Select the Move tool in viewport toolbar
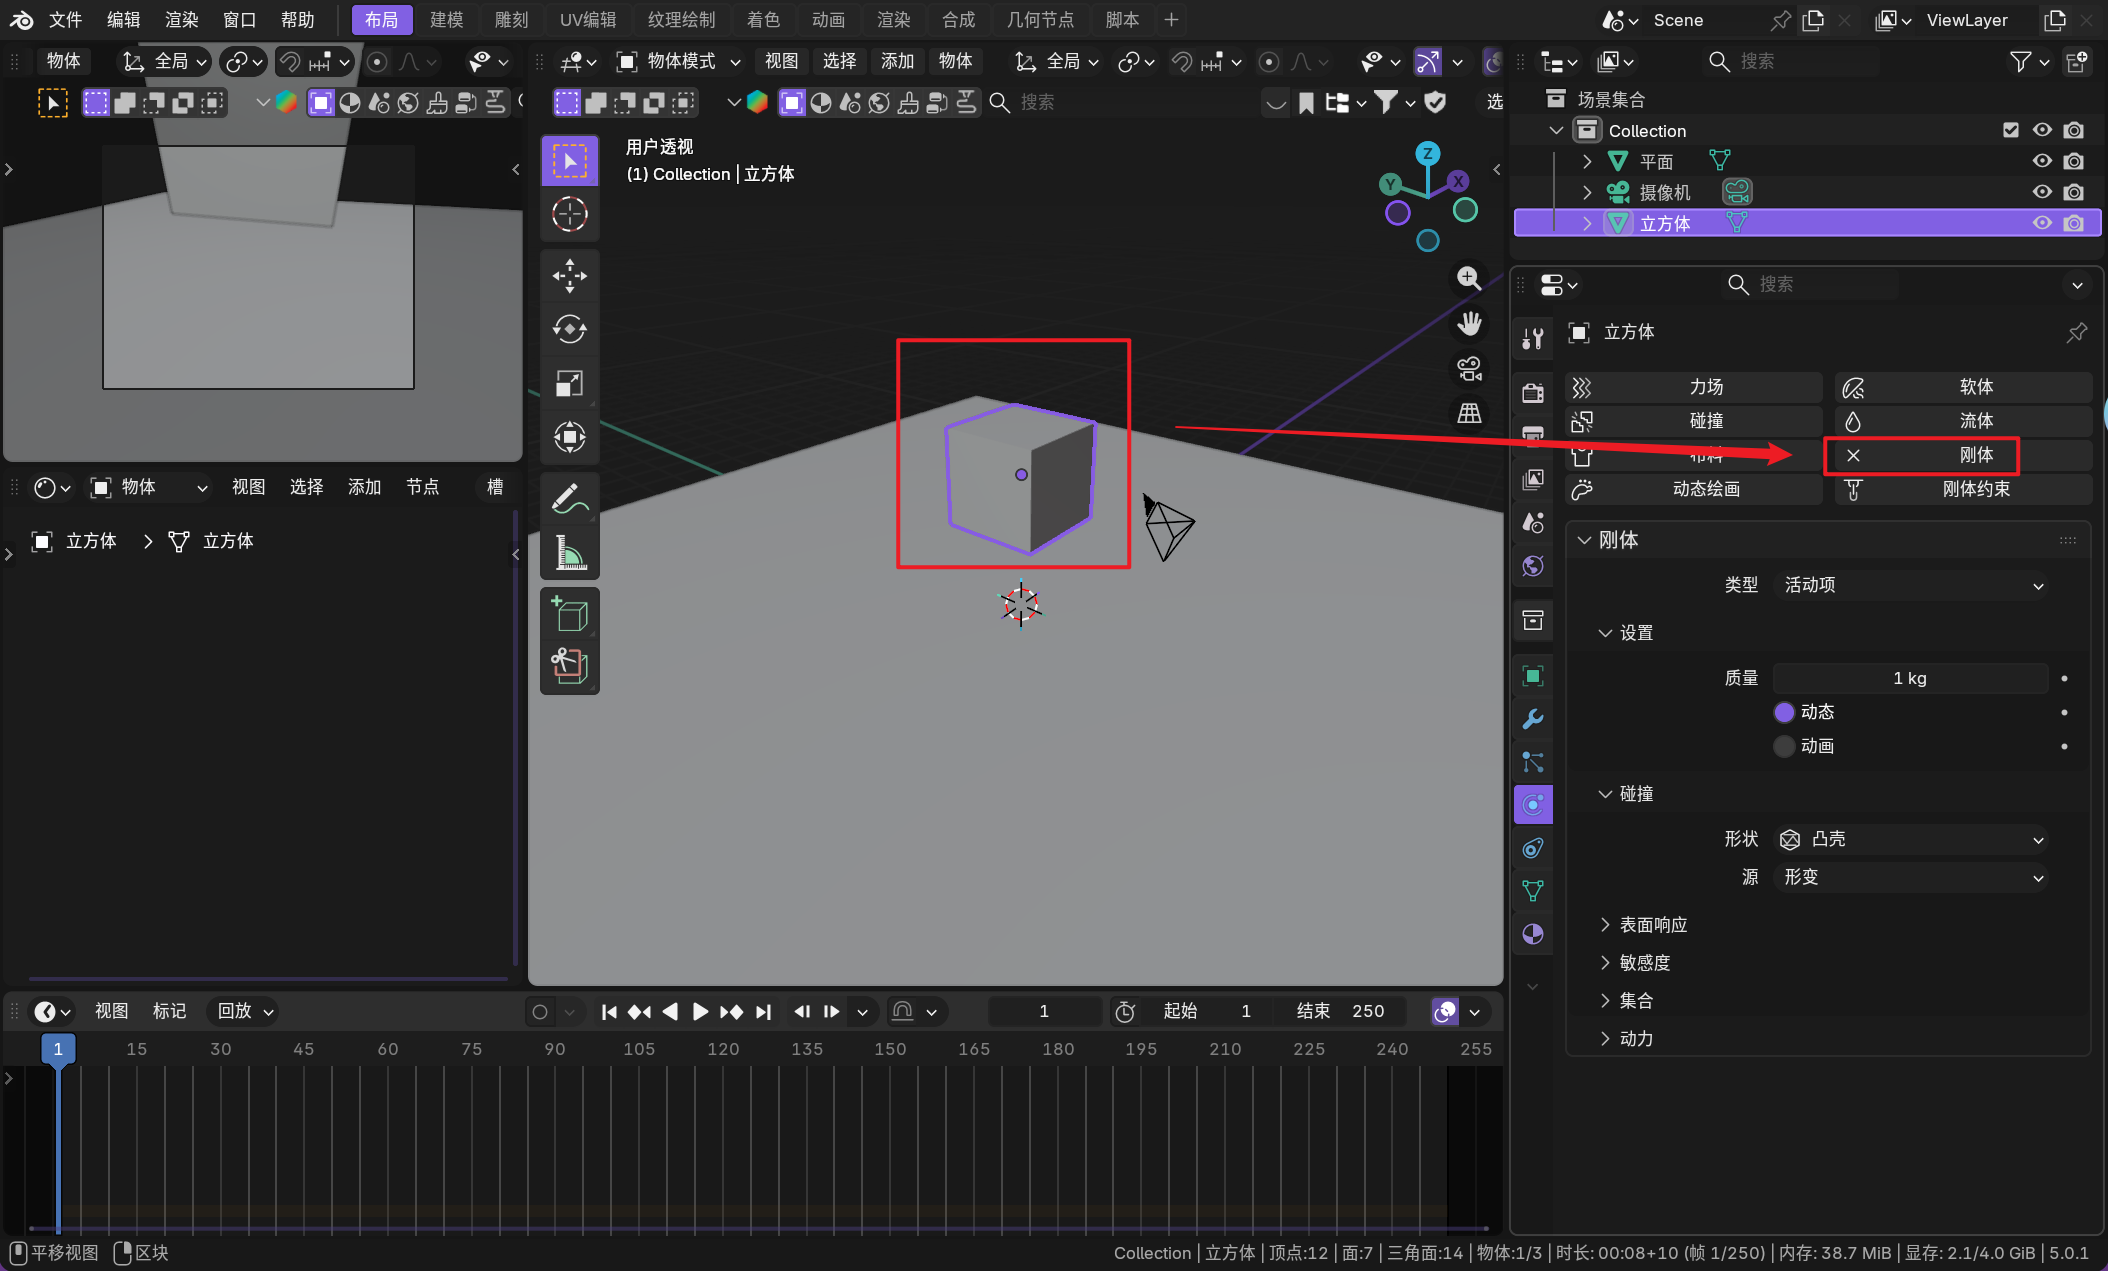The height and width of the screenshot is (1271, 2108). click(x=570, y=276)
